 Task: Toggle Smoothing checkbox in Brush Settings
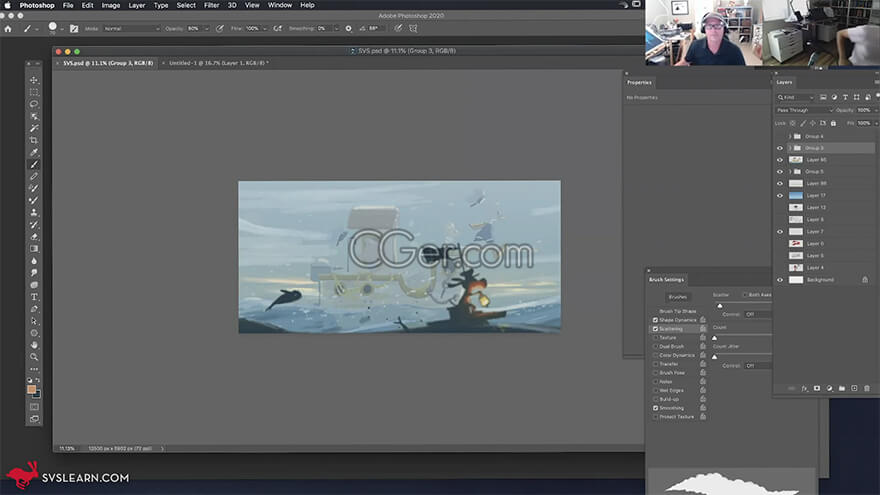(655, 408)
